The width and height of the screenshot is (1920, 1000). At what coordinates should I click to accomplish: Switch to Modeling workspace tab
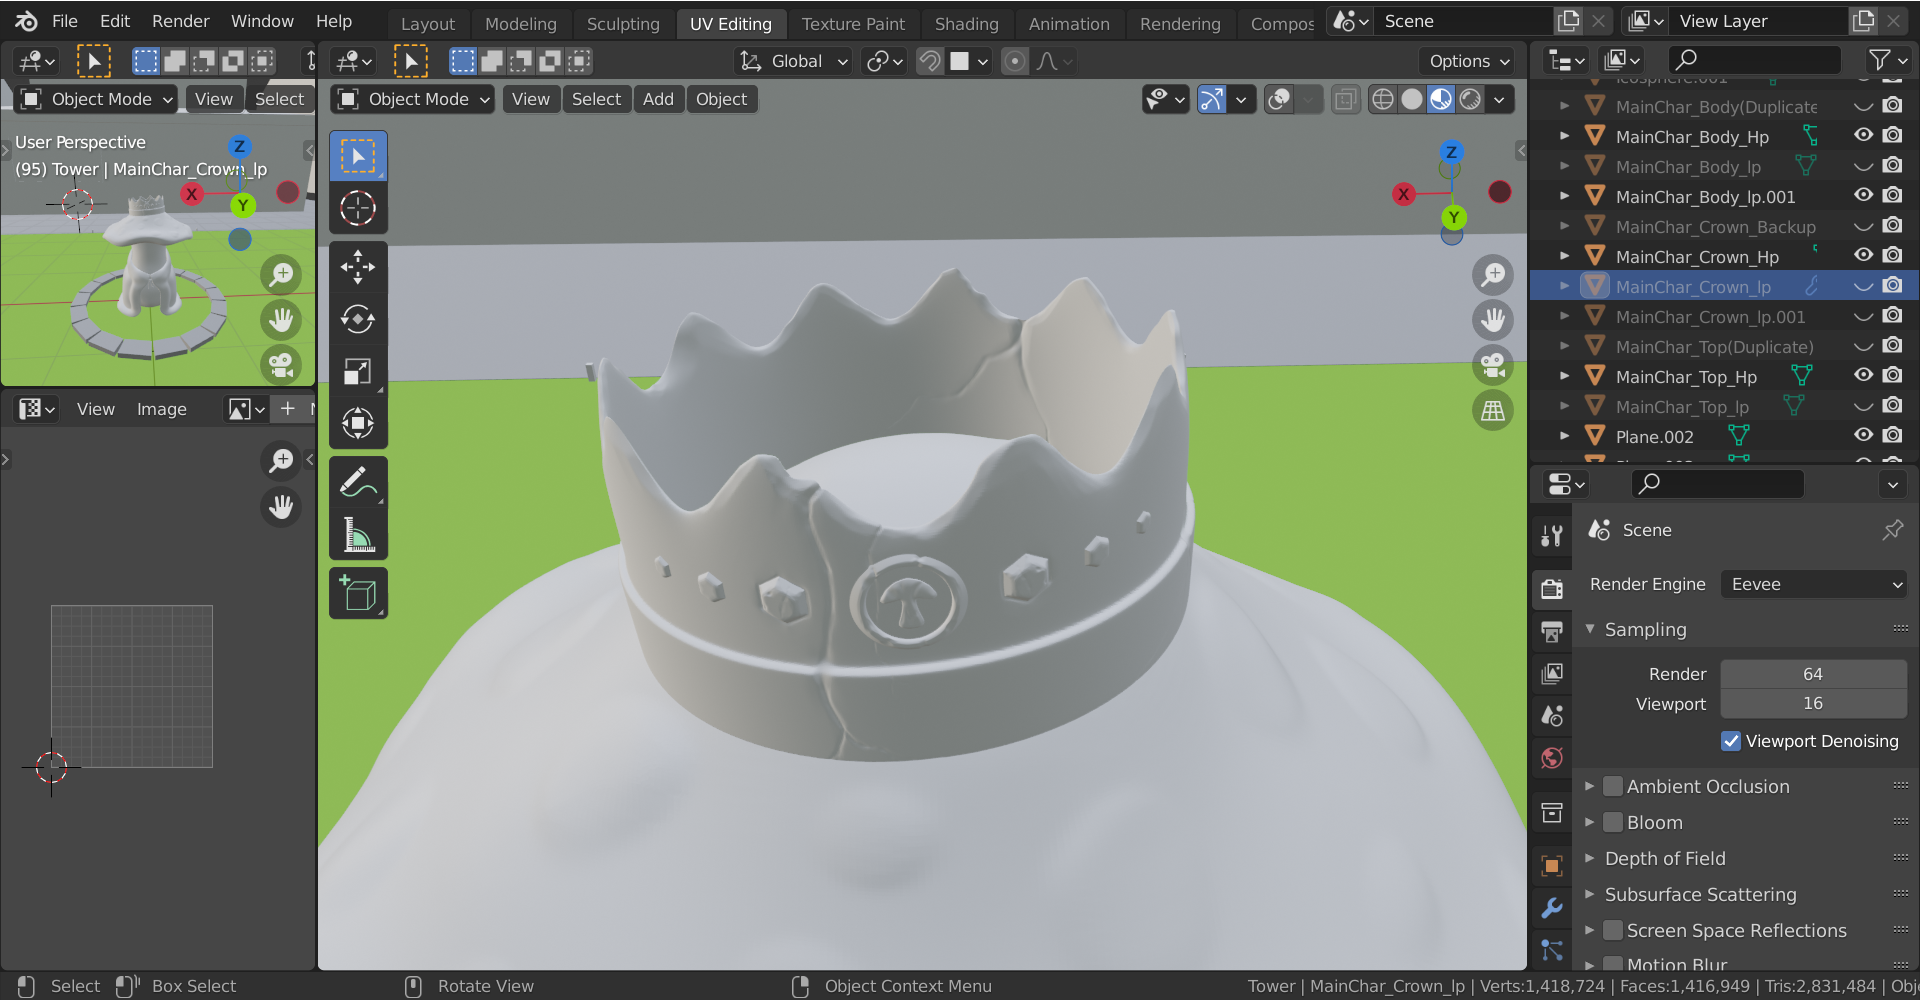pyautogui.click(x=520, y=23)
